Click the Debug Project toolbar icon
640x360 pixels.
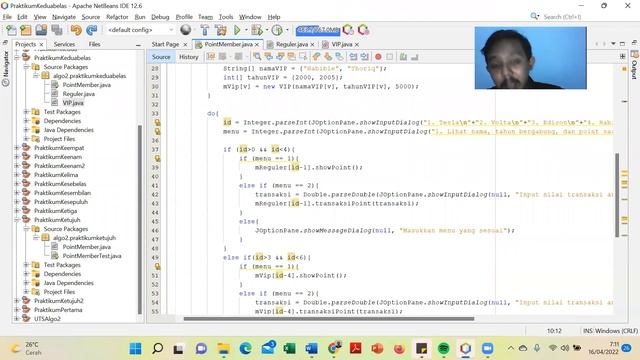(257, 30)
